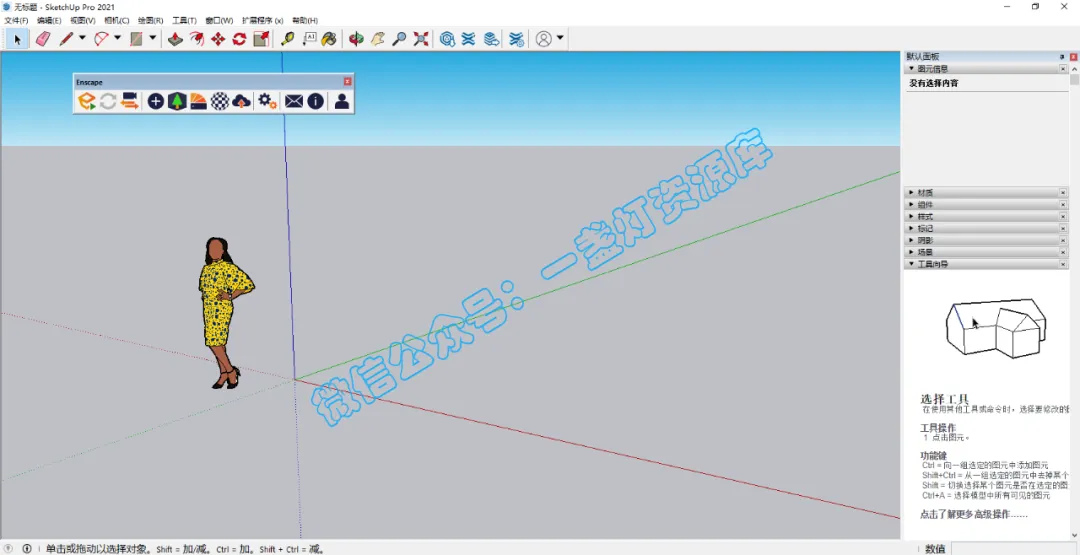Open Enscape settings gears icon
Viewport: 1080px width, 555px height.
pyautogui.click(x=267, y=102)
